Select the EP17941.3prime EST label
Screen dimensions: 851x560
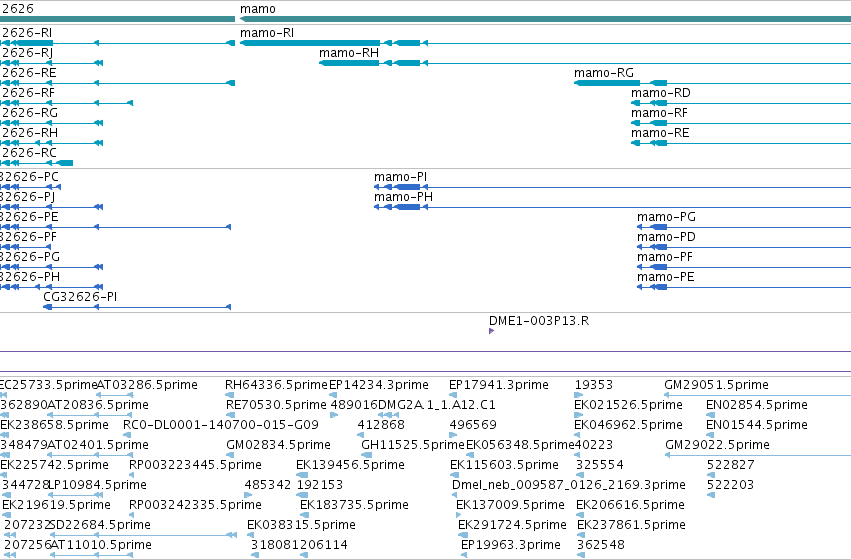[499, 385]
